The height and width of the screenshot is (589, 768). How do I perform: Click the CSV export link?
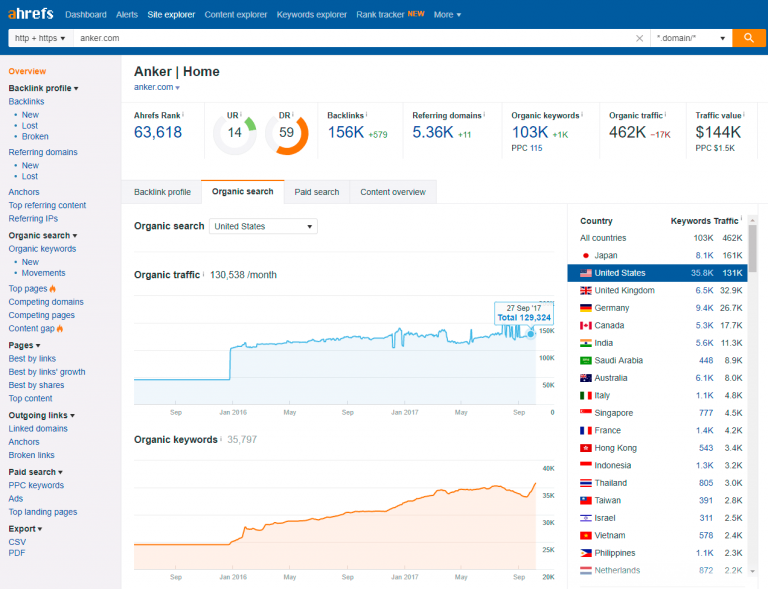[x=17, y=542]
